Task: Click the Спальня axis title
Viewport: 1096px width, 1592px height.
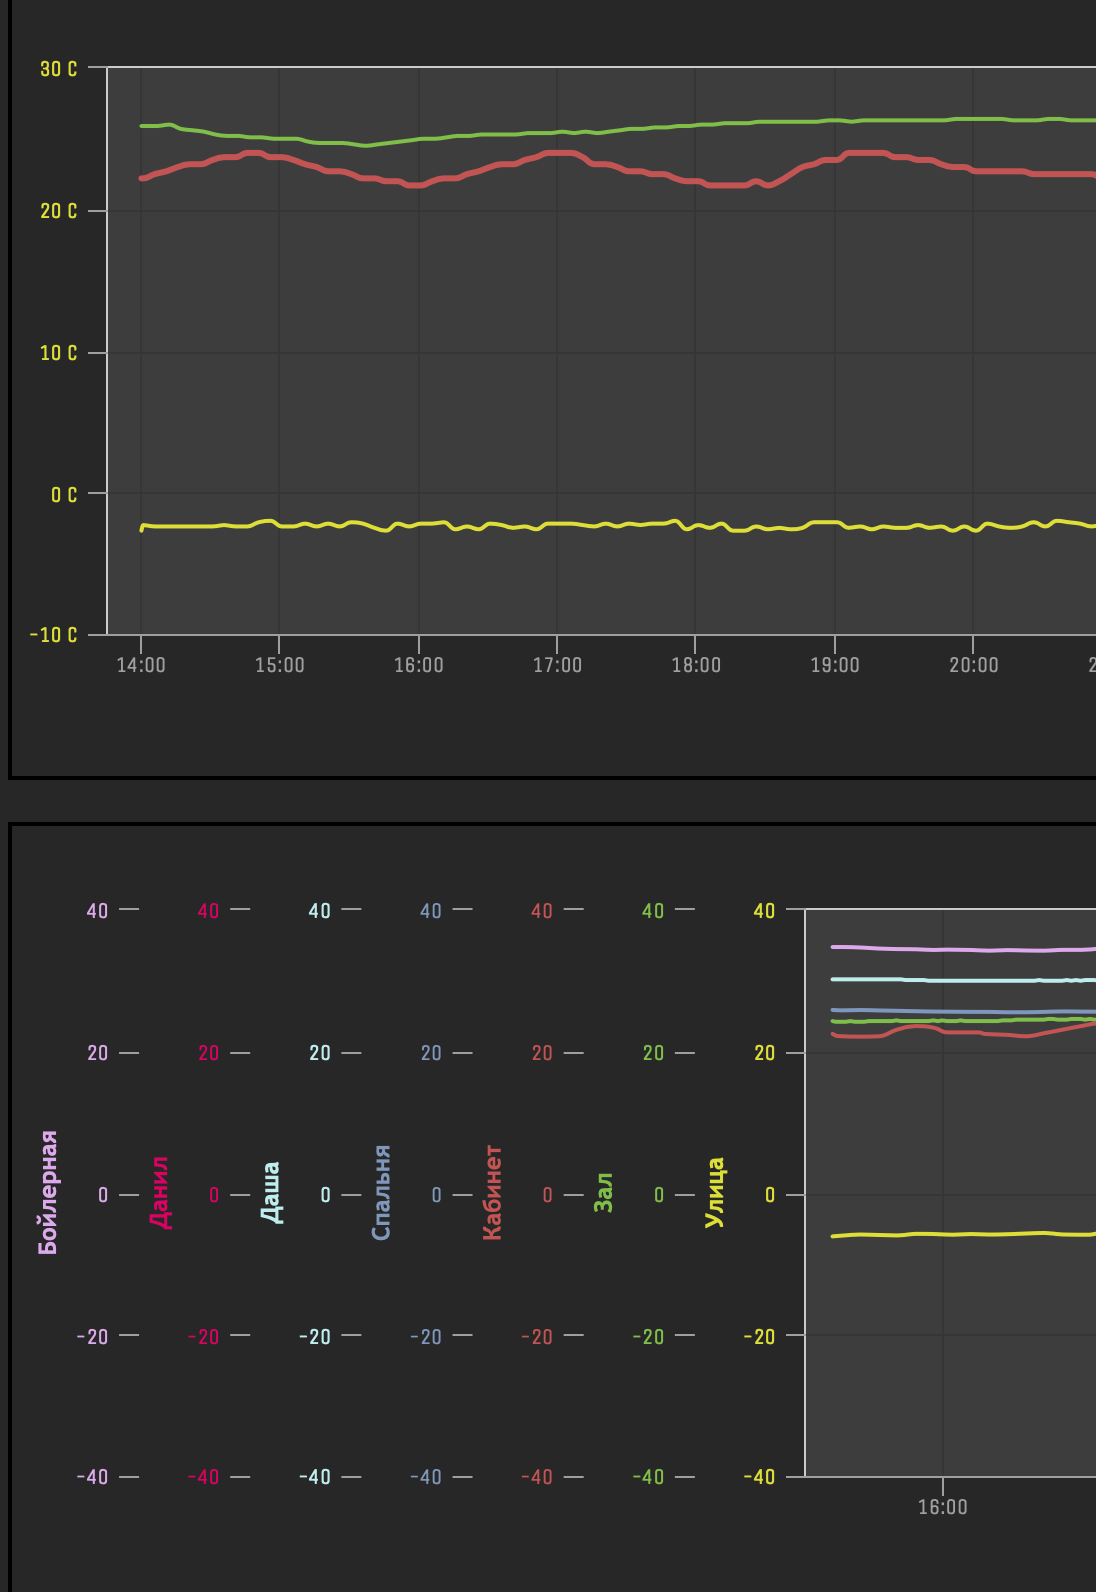Action: click(381, 1192)
